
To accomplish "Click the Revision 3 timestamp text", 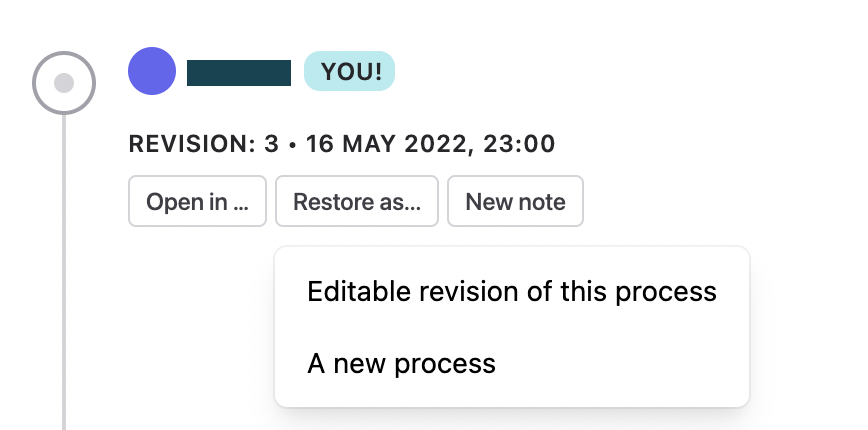I will [x=342, y=144].
